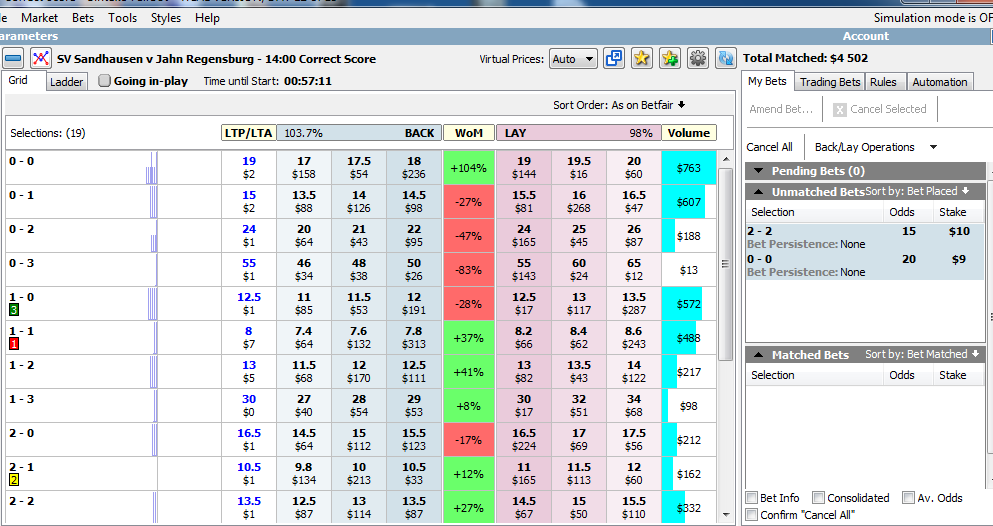The image size is (993, 526).
Task: Click back price 18 for 0 - 0
Action: (x=414, y=168)
